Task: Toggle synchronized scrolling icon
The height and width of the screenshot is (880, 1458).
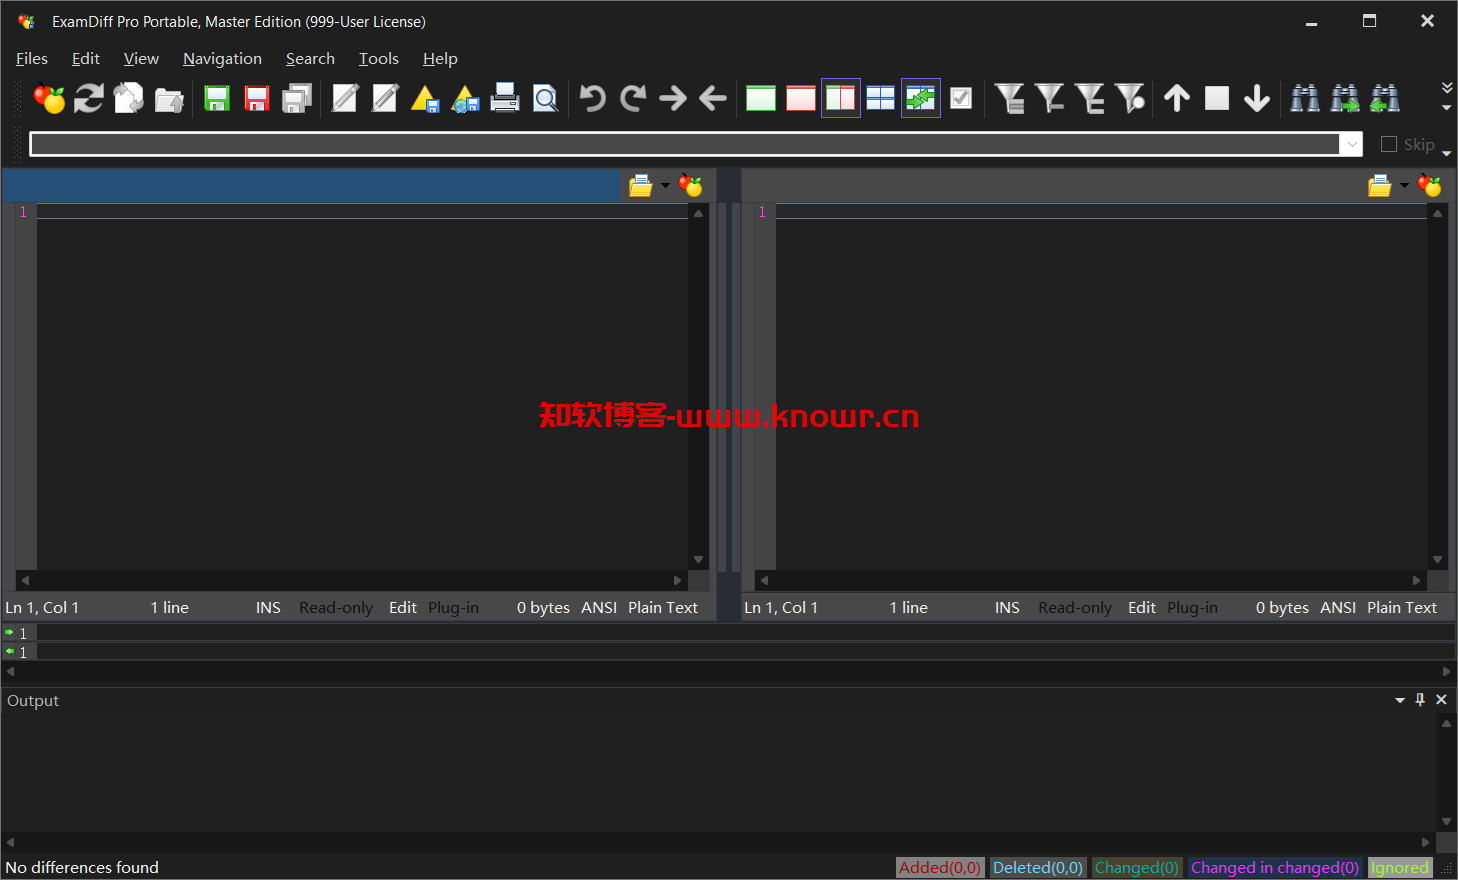Action: [921, 98]
